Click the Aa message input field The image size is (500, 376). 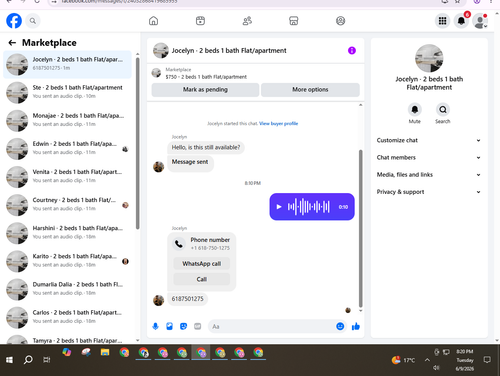coord(272,326)
